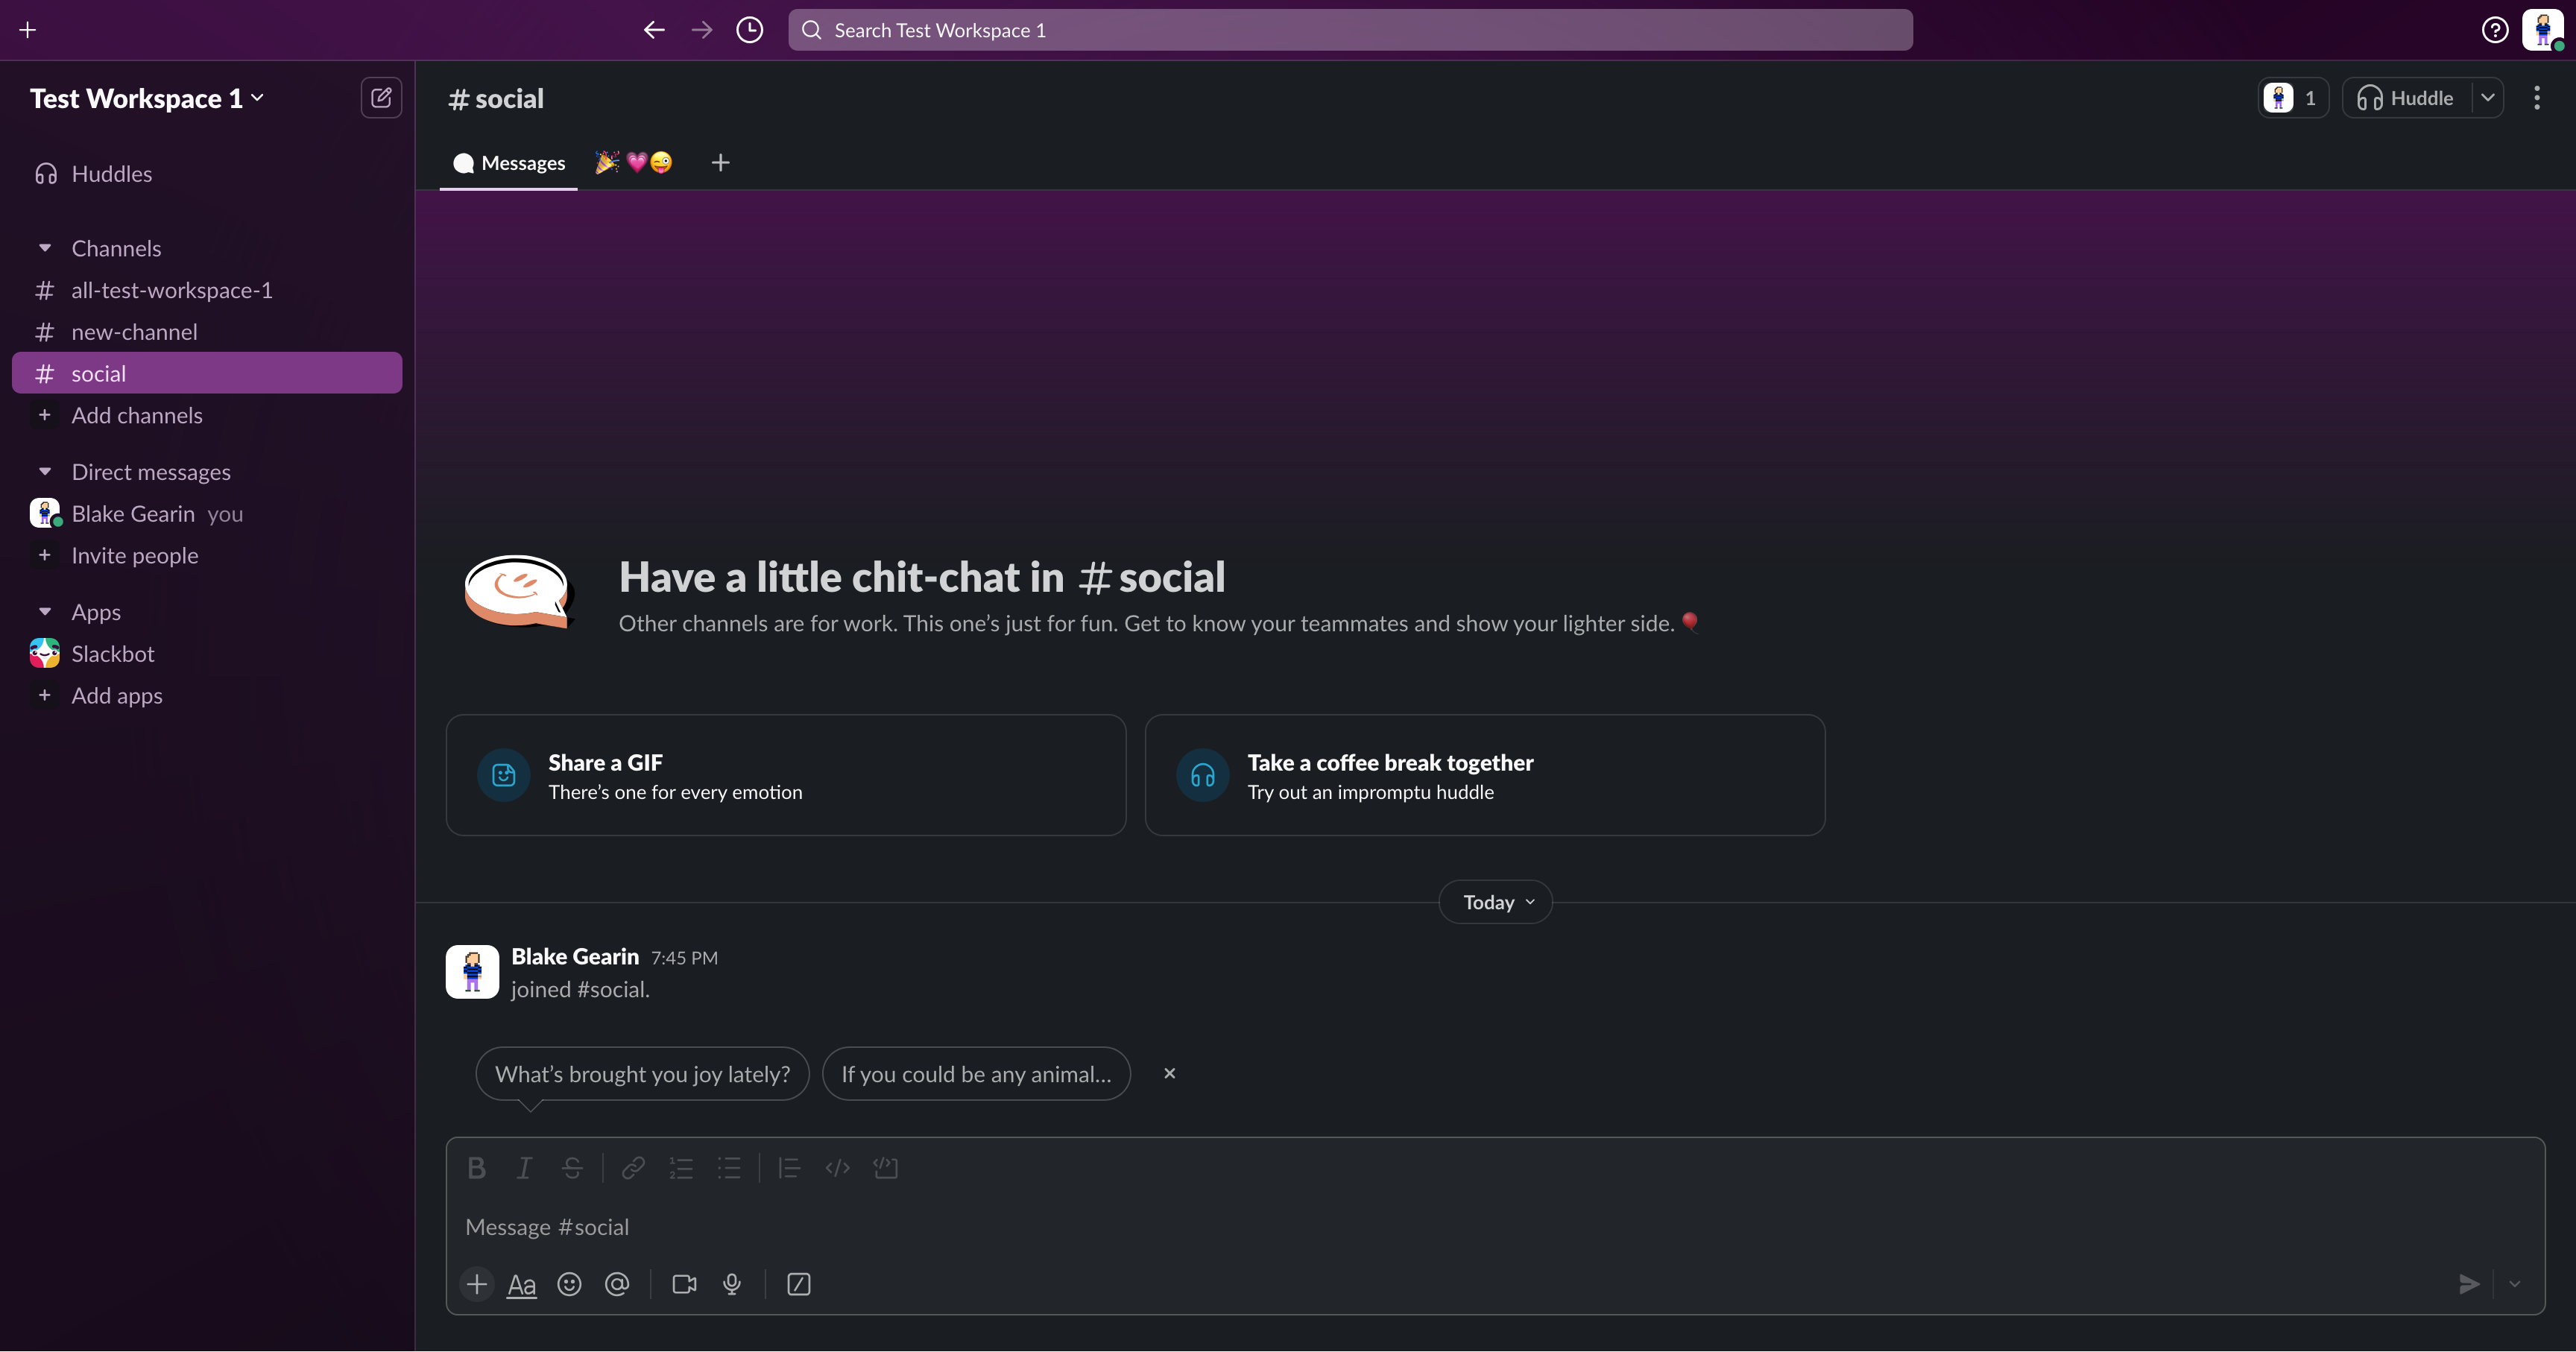Toggle the Aa formatting toolbar visibility

[x=521, y=1284]
